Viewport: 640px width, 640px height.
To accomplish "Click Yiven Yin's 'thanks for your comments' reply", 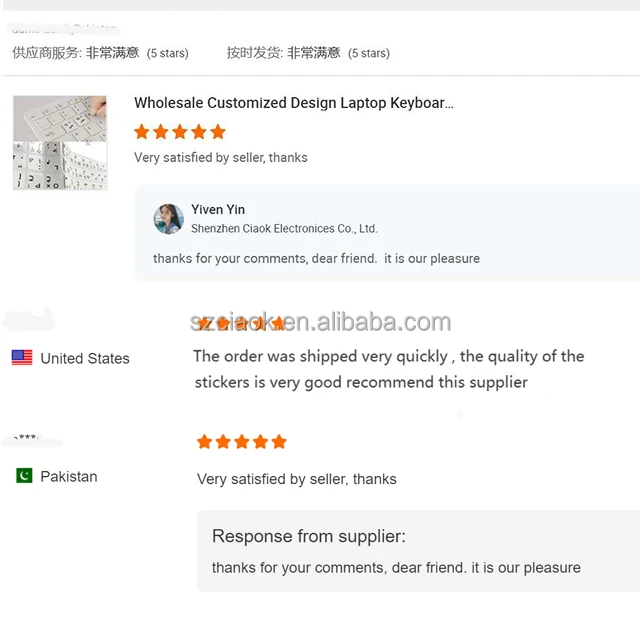I will pos(316,258).
